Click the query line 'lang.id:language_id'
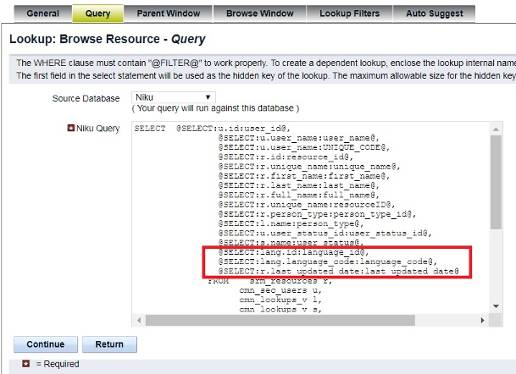 (293, 252)
